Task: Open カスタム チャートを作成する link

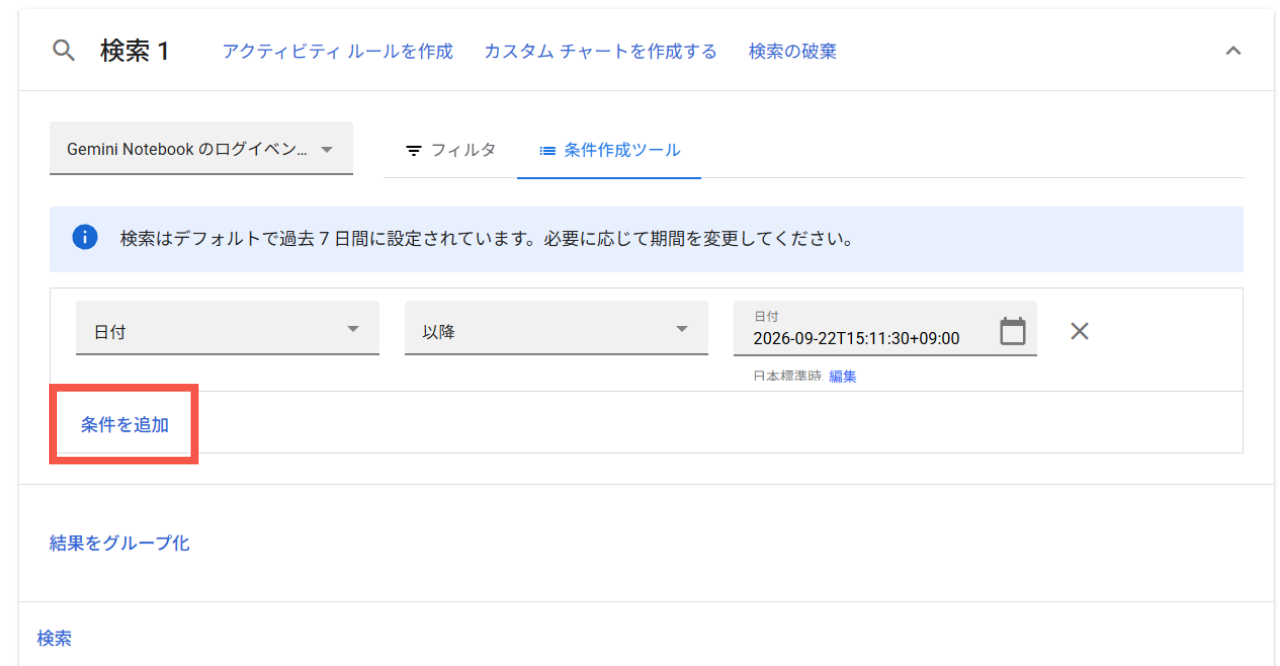Action: [x=600, y=51]
